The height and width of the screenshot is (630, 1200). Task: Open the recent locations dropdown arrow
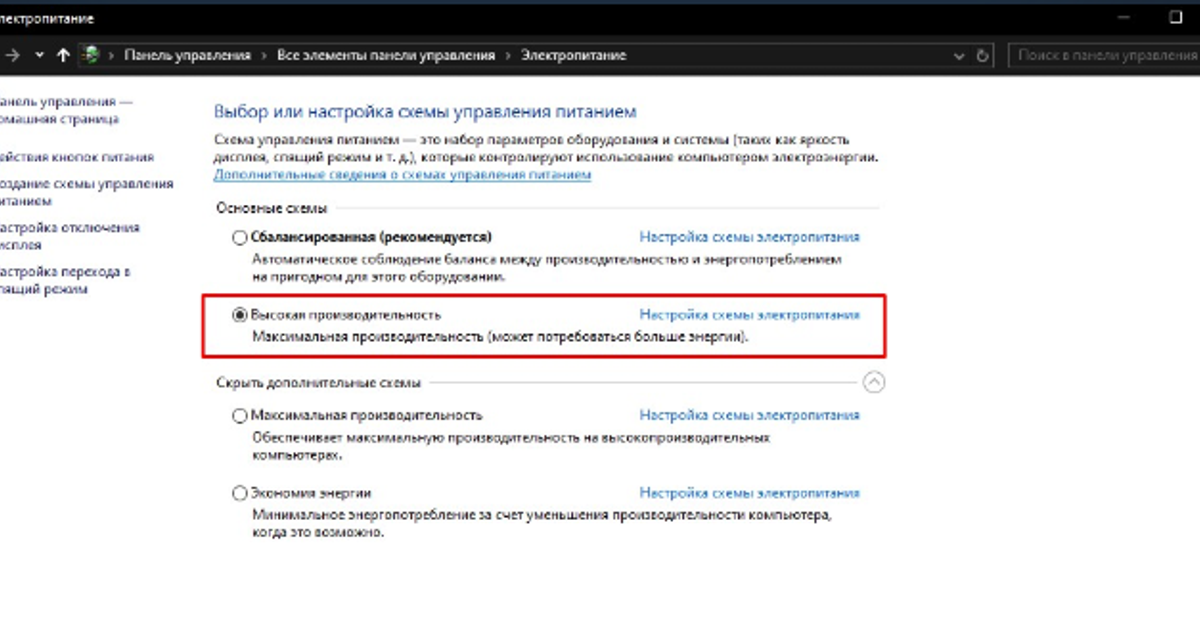click(x=39, y=56)
